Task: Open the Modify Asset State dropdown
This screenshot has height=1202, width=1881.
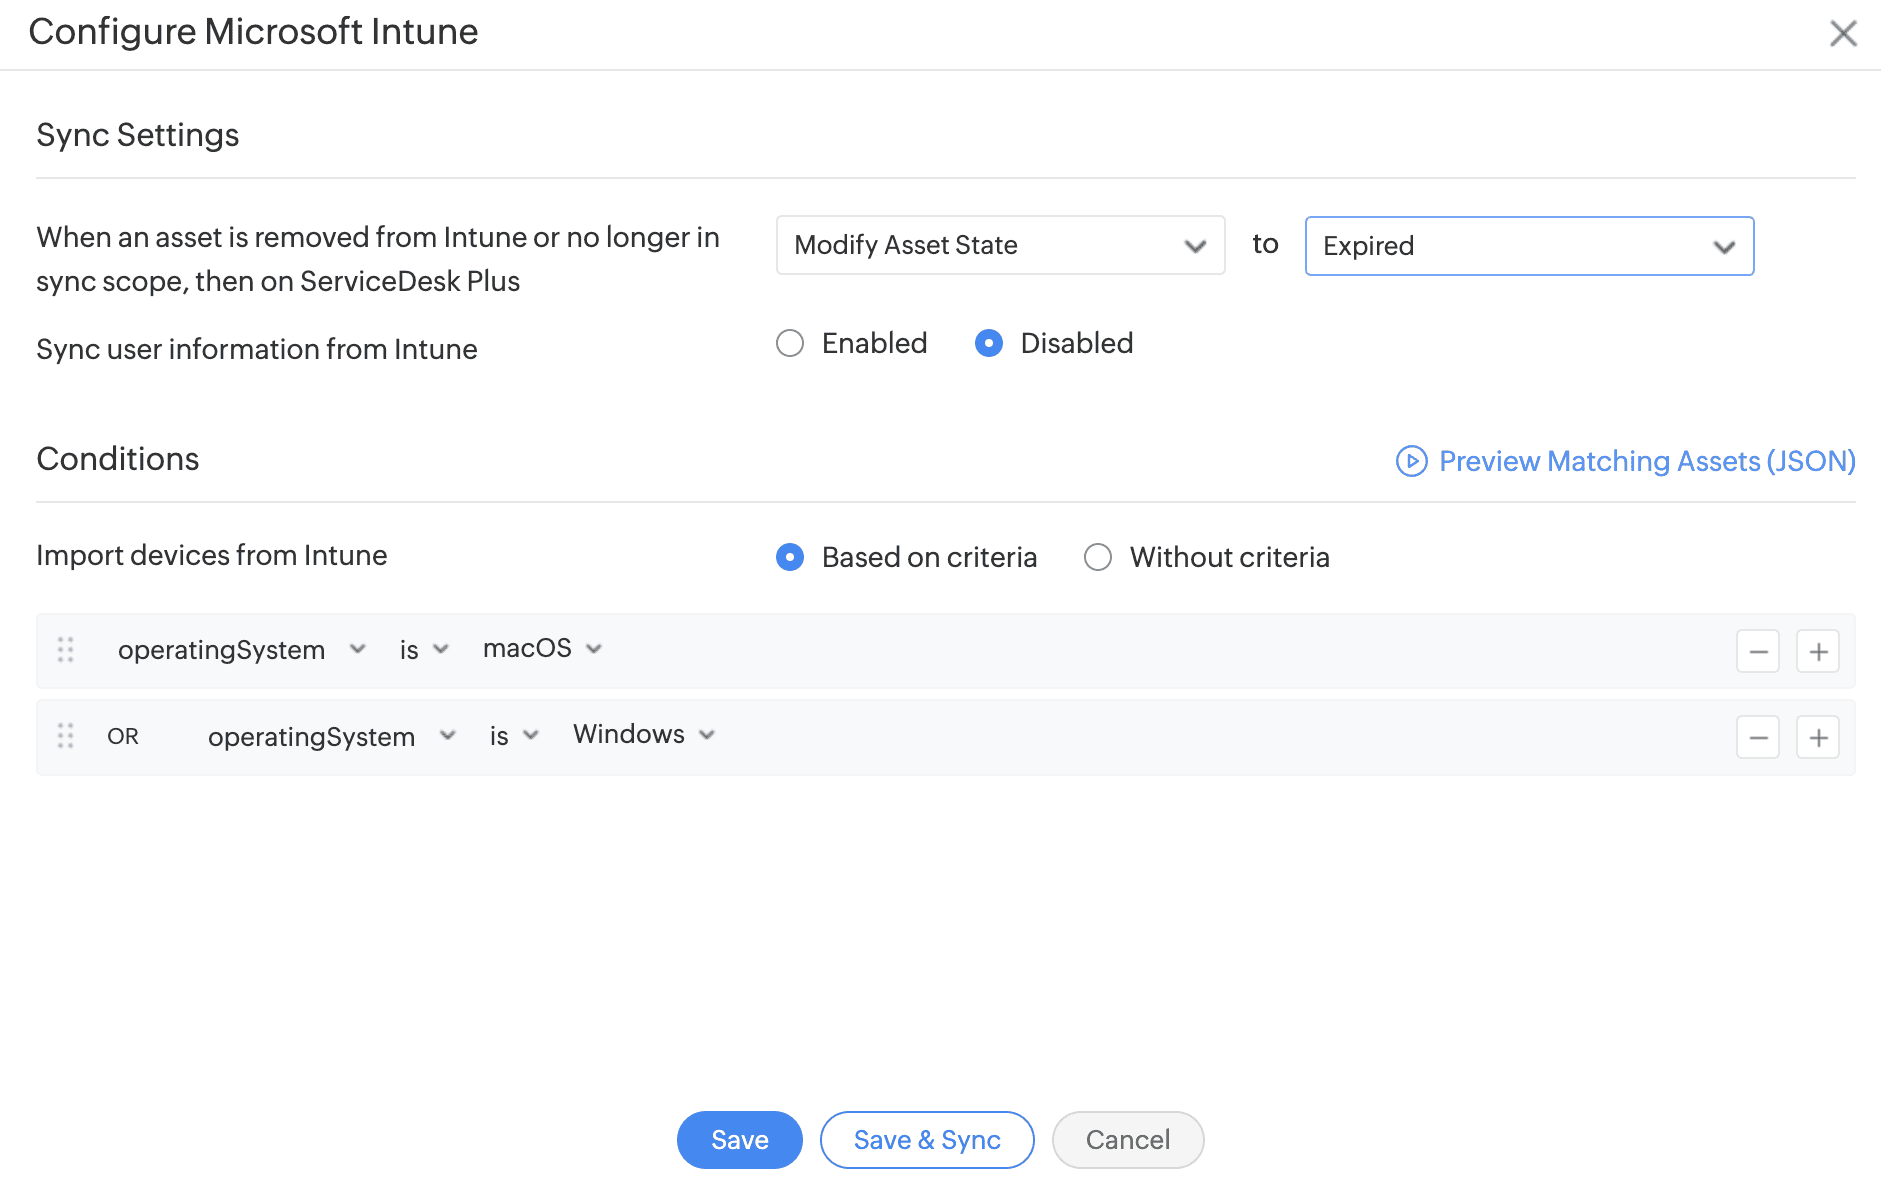Action: (1000, 245)
